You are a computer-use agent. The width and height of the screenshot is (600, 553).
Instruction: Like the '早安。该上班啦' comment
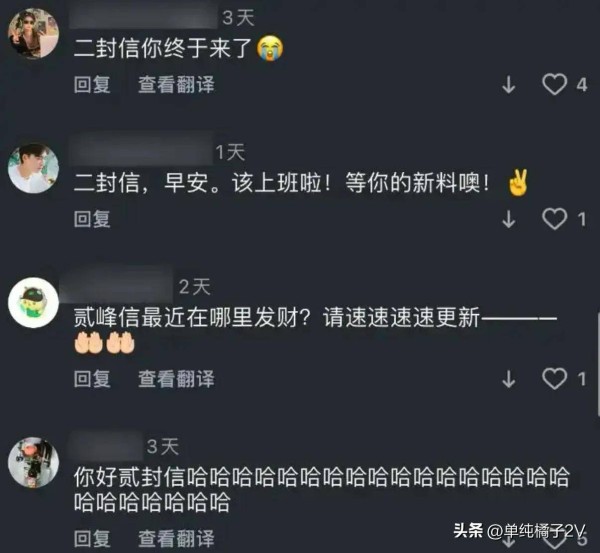pos(554,219)
